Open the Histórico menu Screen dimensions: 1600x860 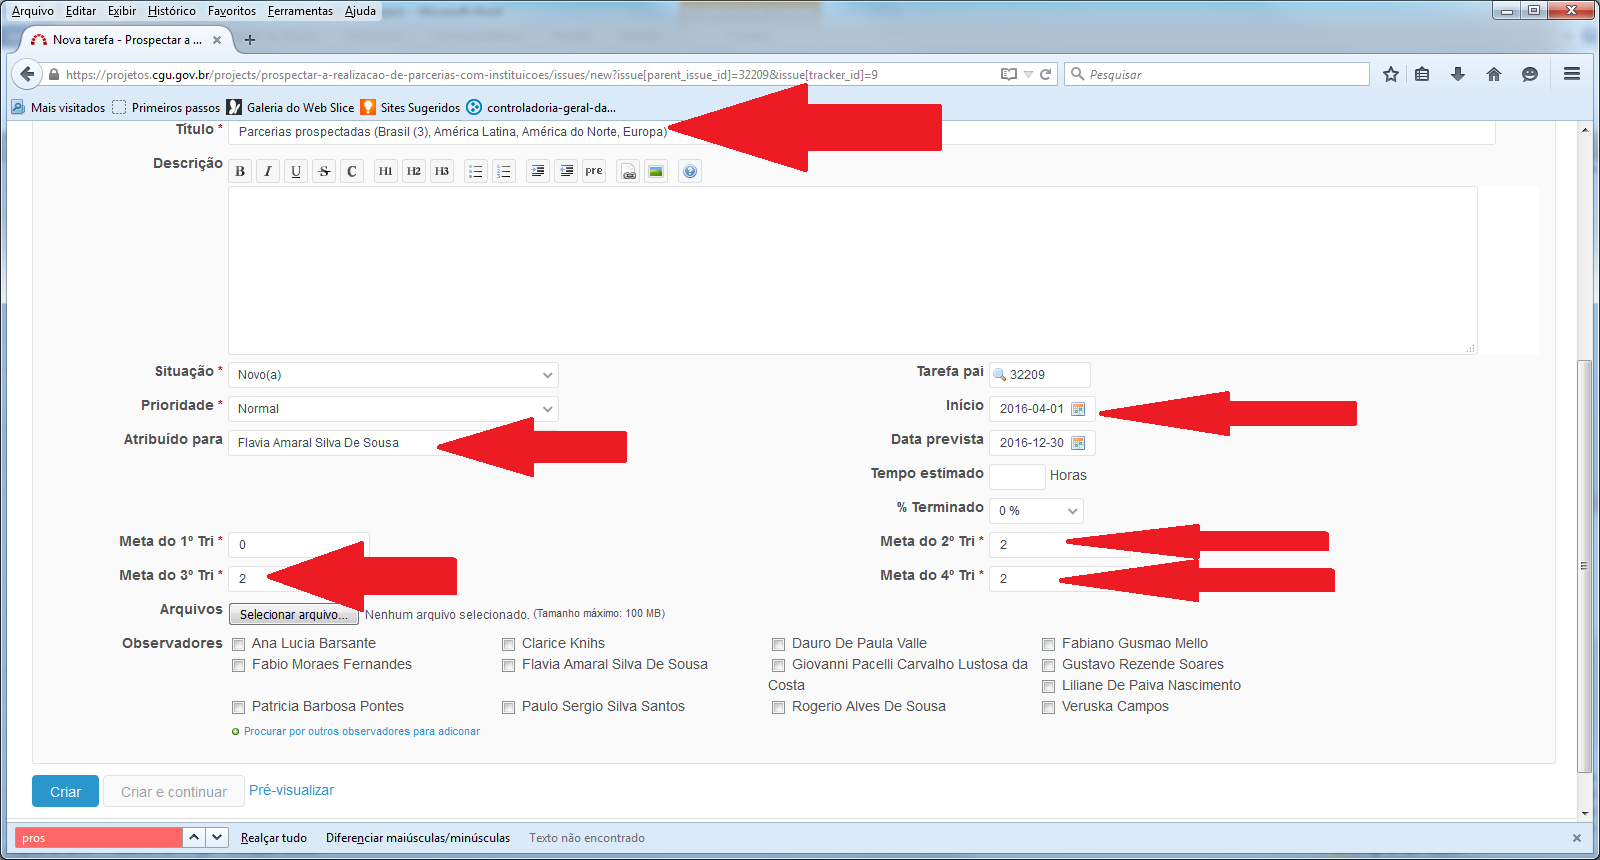click(x=172, y=11)
